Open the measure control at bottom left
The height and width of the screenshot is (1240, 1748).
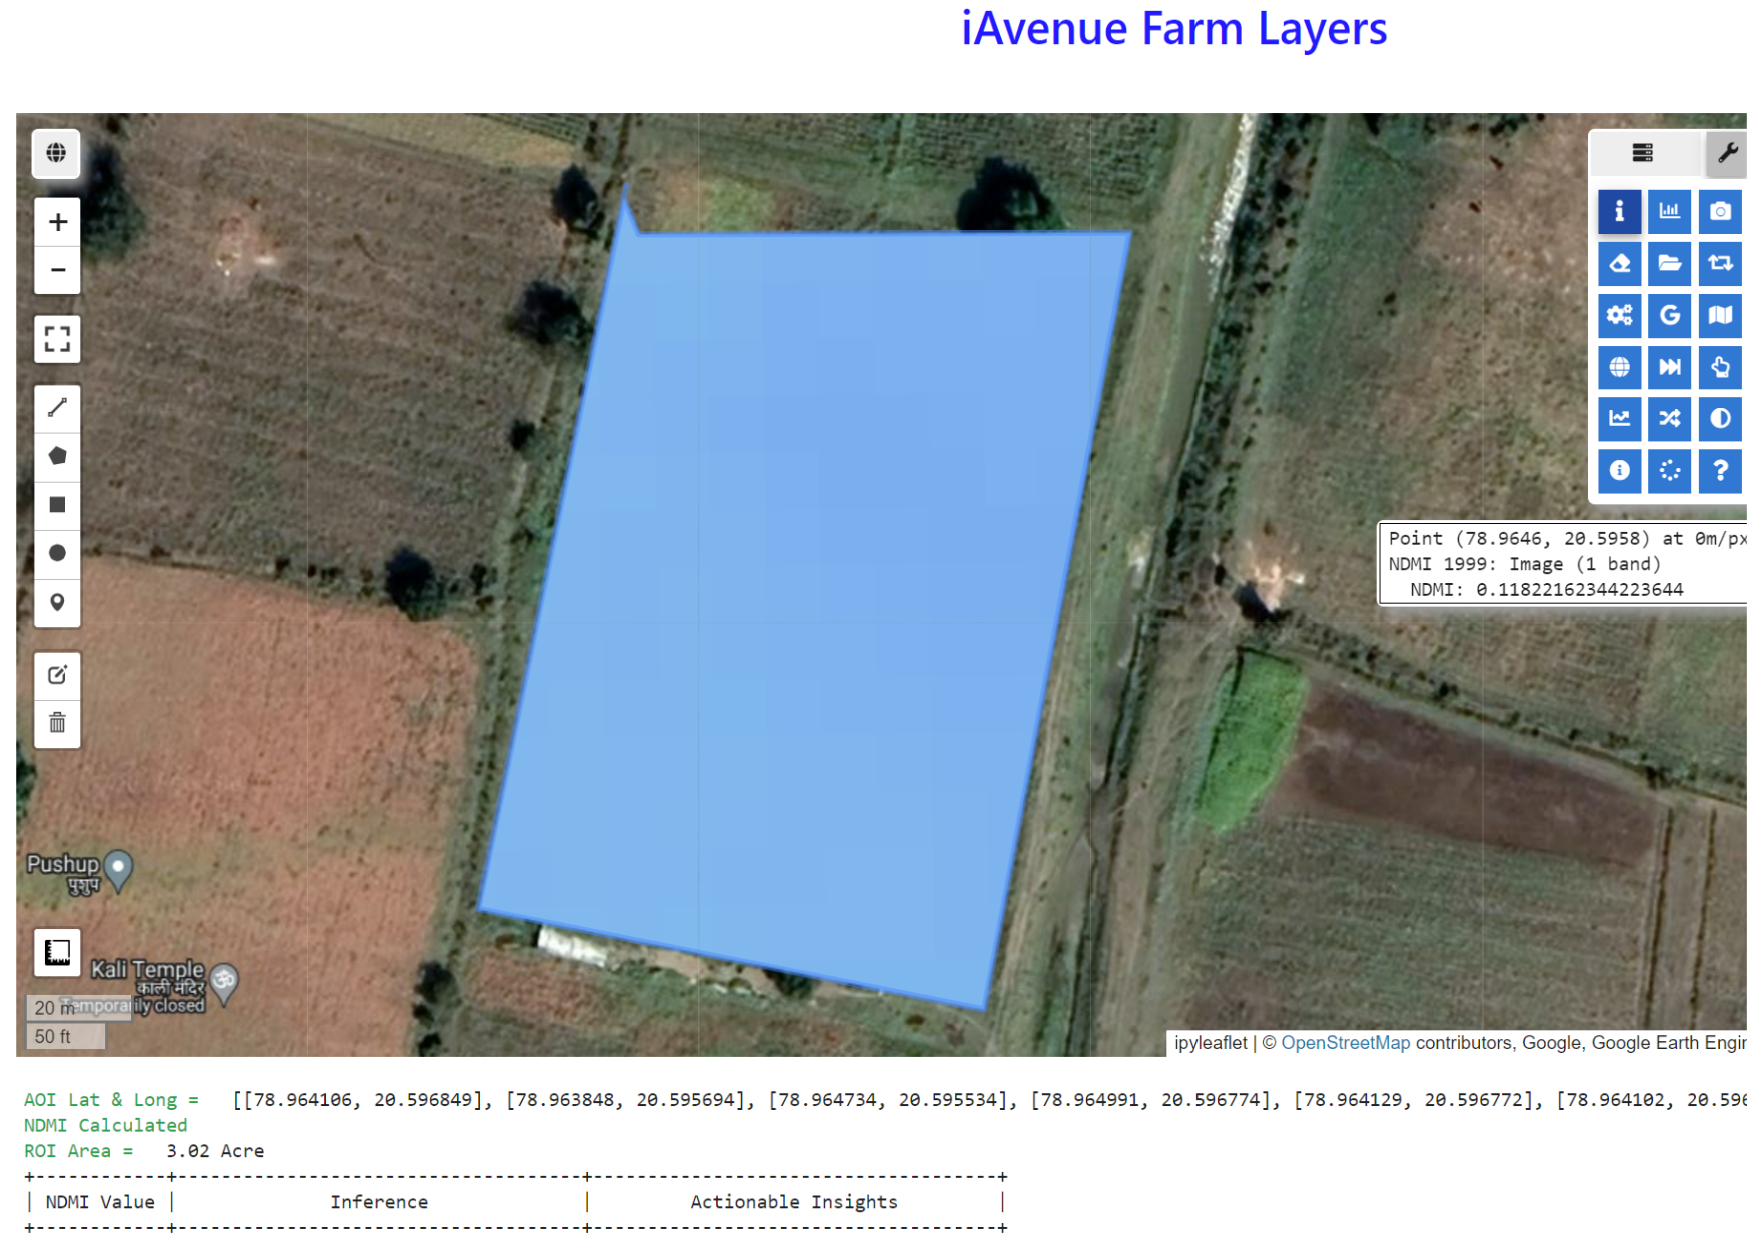[x=57, y=952]
